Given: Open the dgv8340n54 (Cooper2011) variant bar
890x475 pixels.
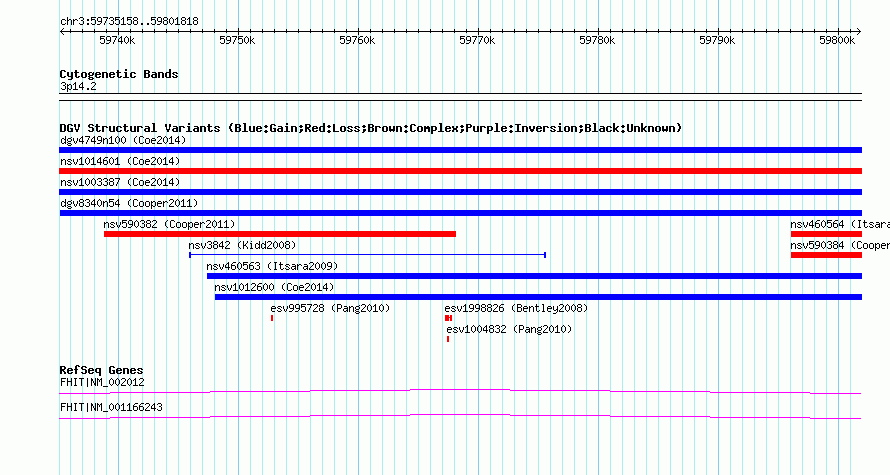Looking at the screenshot, I should point(460,213).
